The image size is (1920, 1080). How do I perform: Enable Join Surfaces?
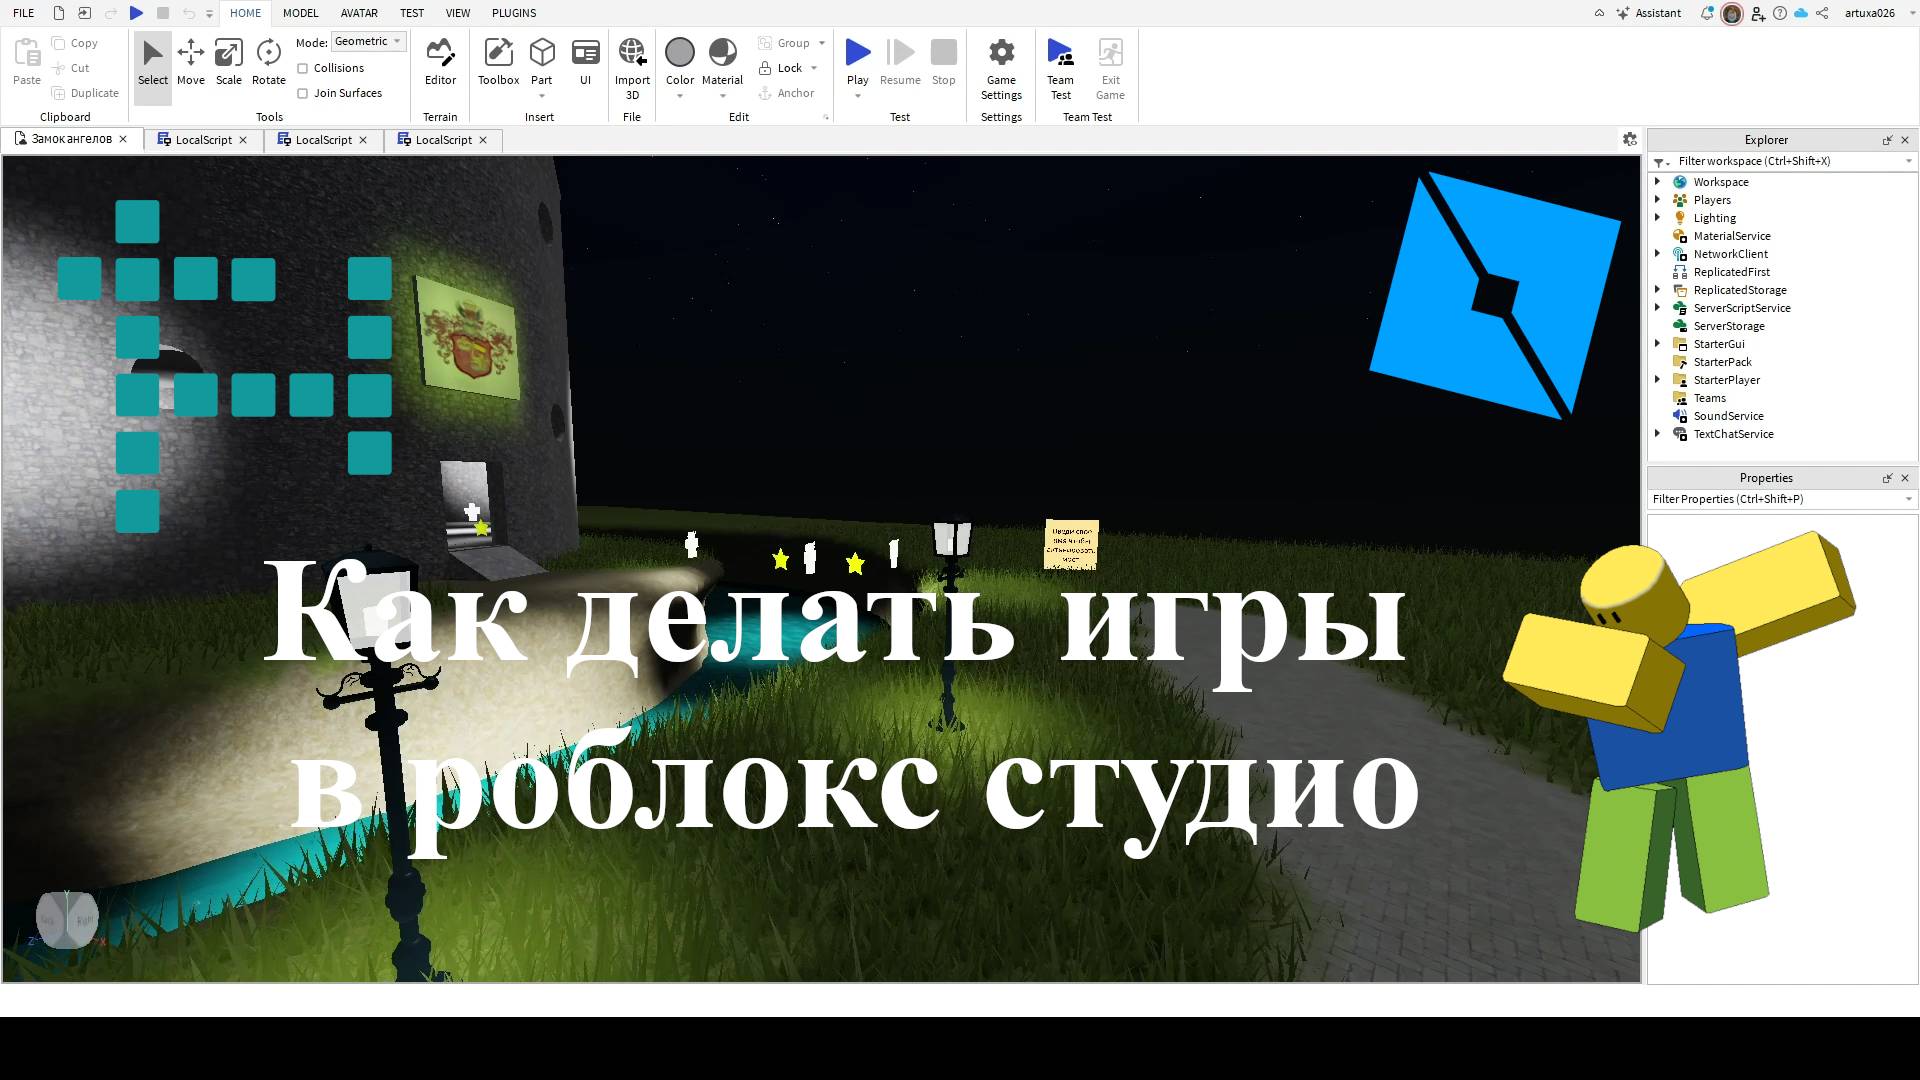tap(303, 93)
